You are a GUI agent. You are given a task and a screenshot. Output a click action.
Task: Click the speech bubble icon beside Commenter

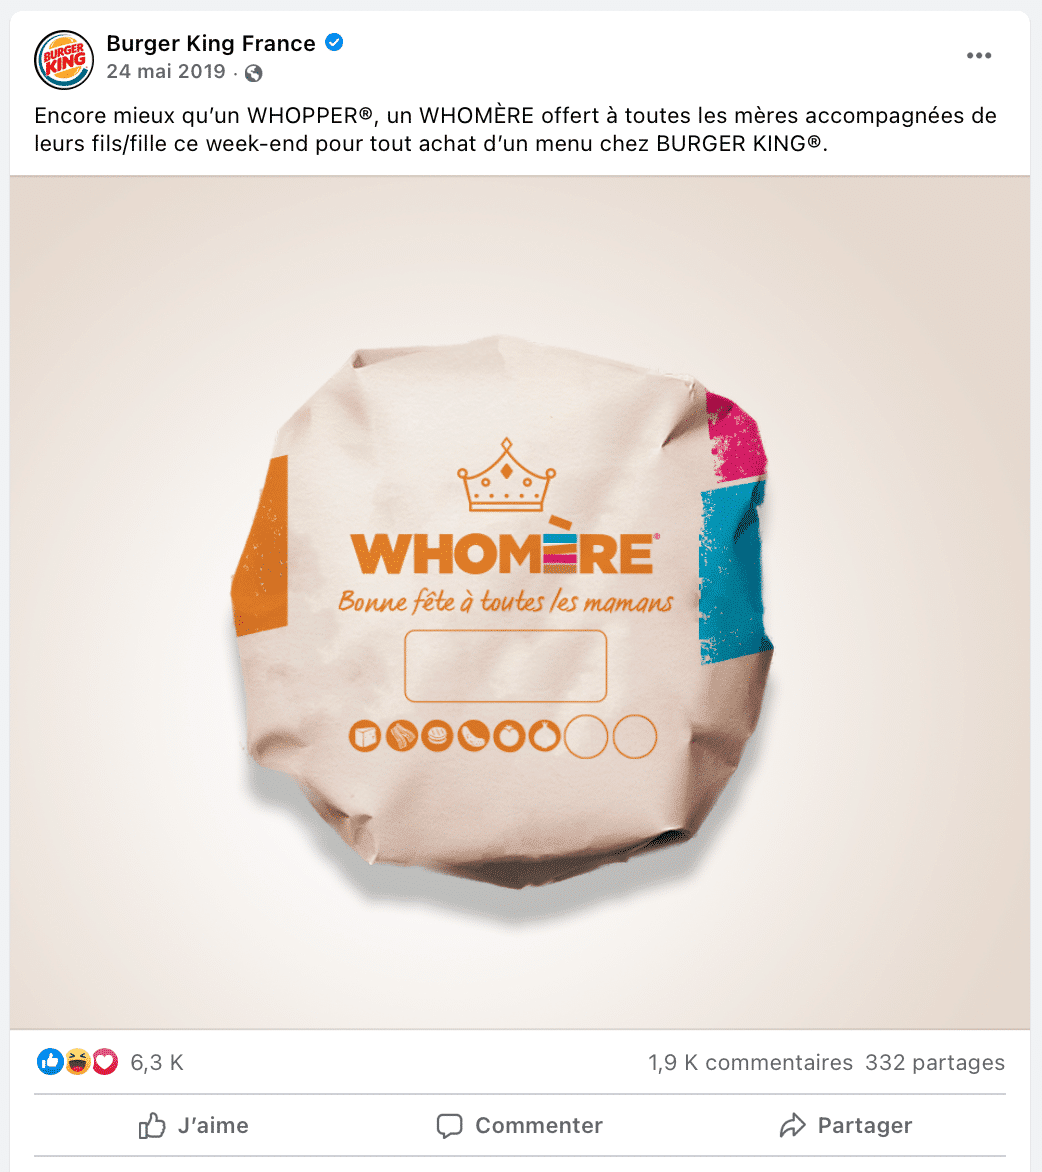tap(449, 1126)
